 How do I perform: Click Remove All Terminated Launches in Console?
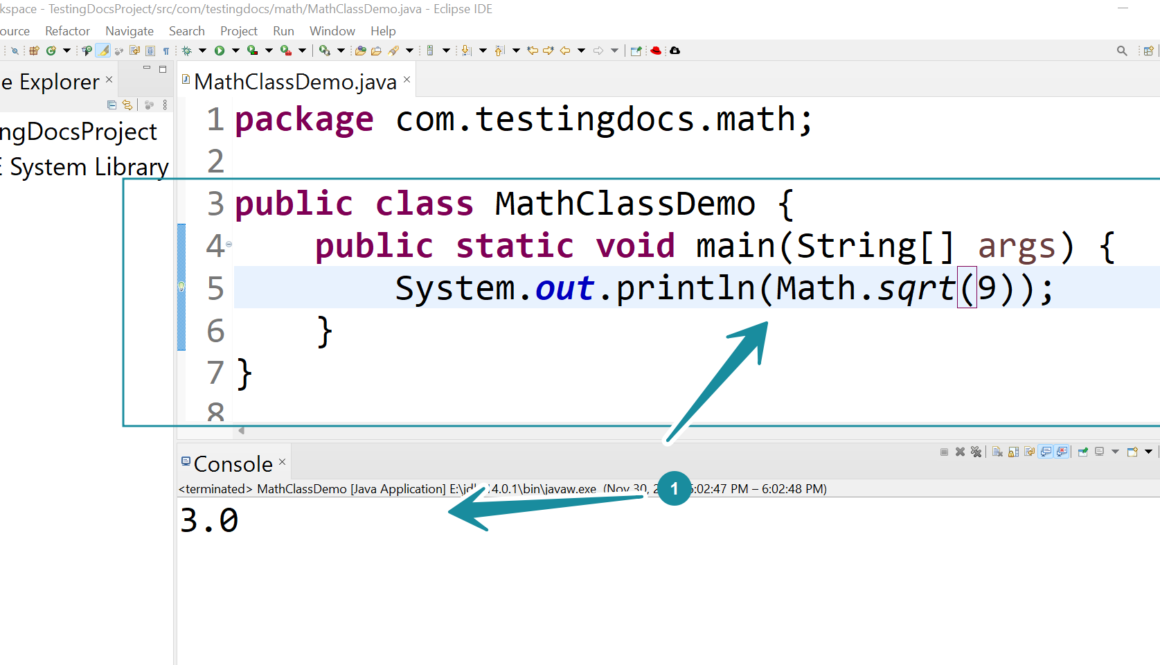pyautogui.click(x=976, y=452)
